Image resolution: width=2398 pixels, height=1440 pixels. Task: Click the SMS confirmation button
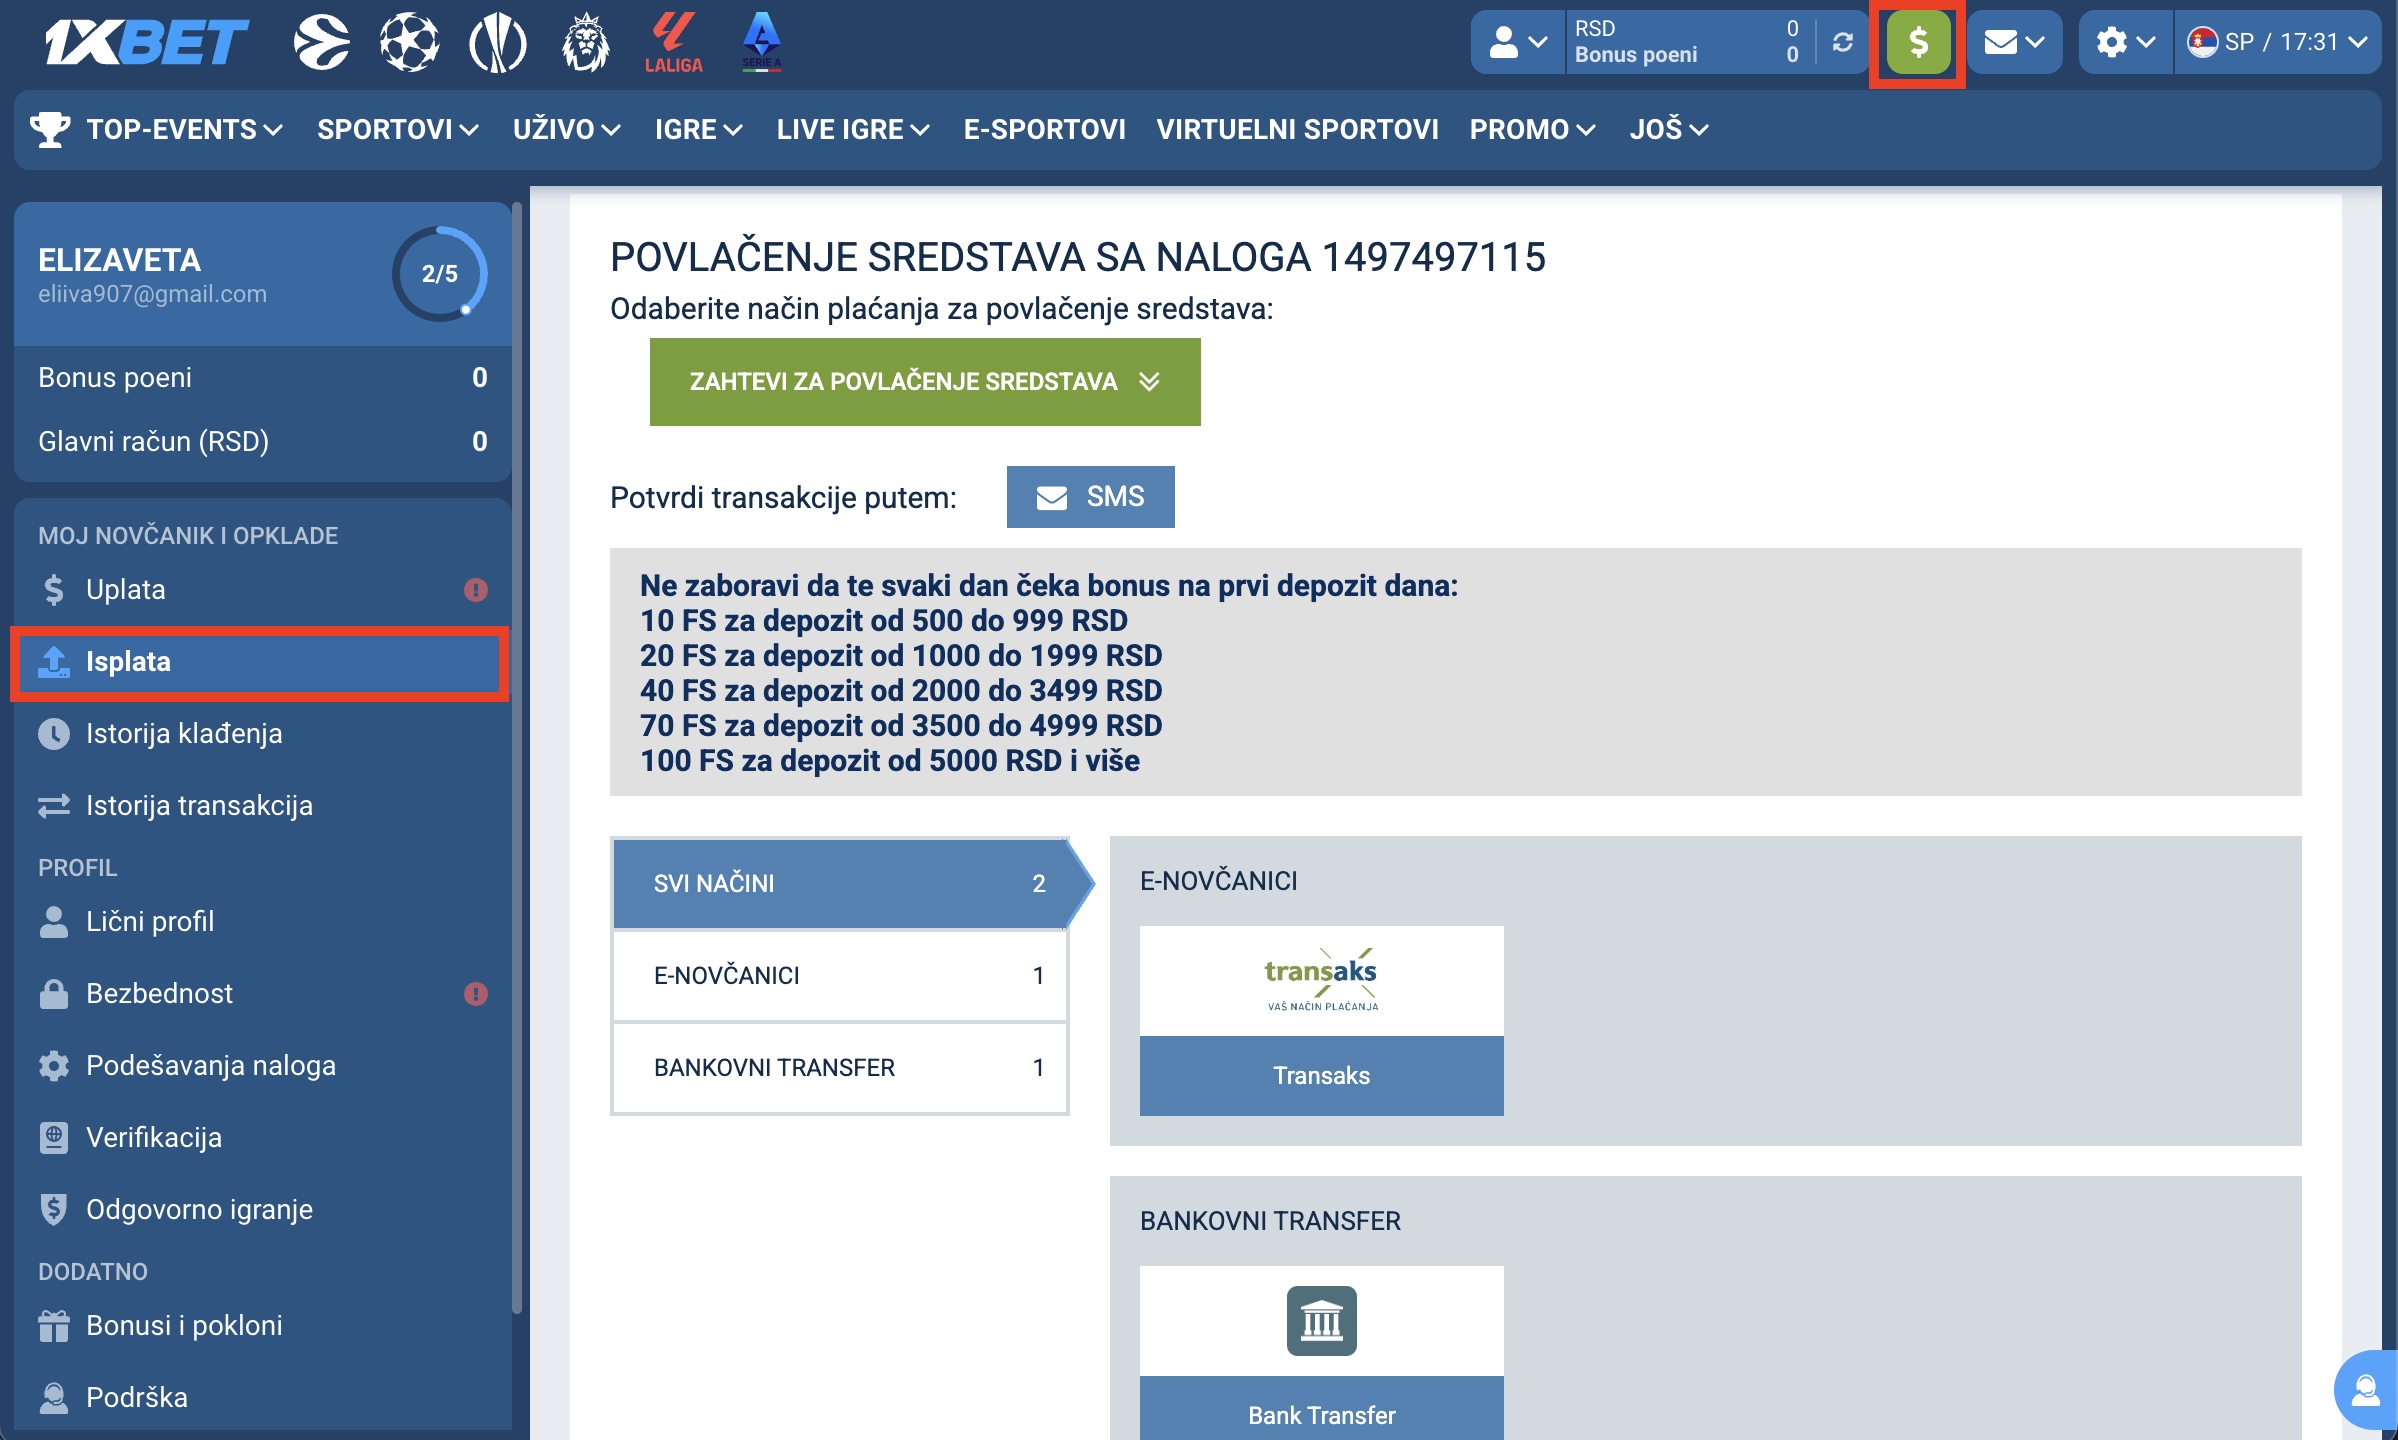1090,497
